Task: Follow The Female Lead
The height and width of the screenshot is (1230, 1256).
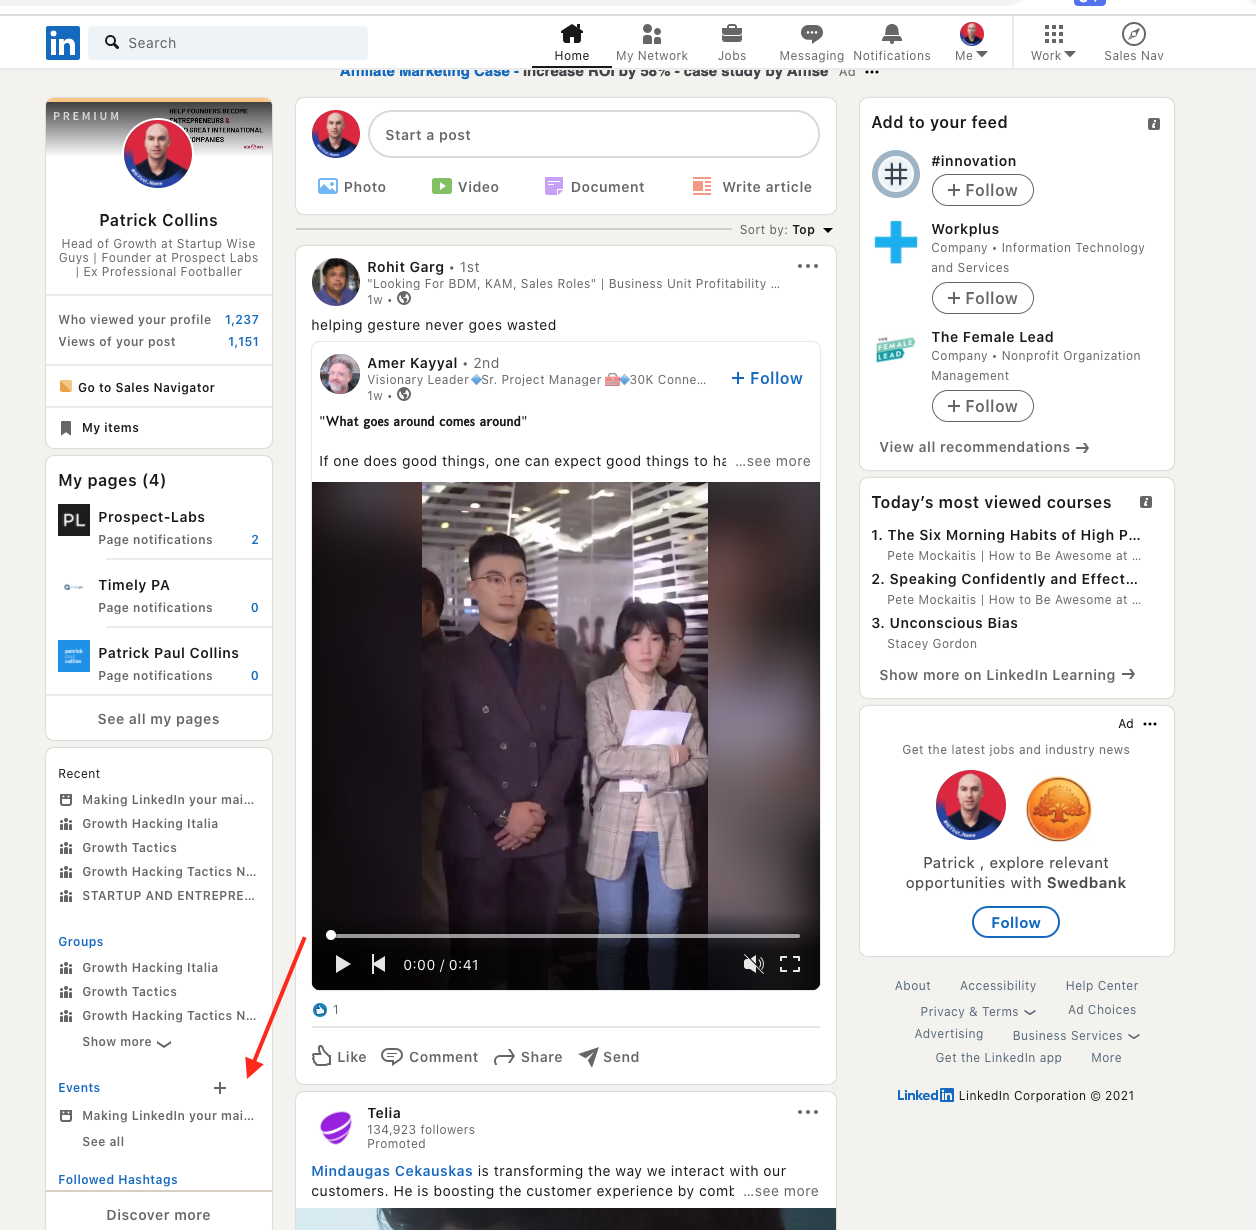Action: (x=982, y=406)
